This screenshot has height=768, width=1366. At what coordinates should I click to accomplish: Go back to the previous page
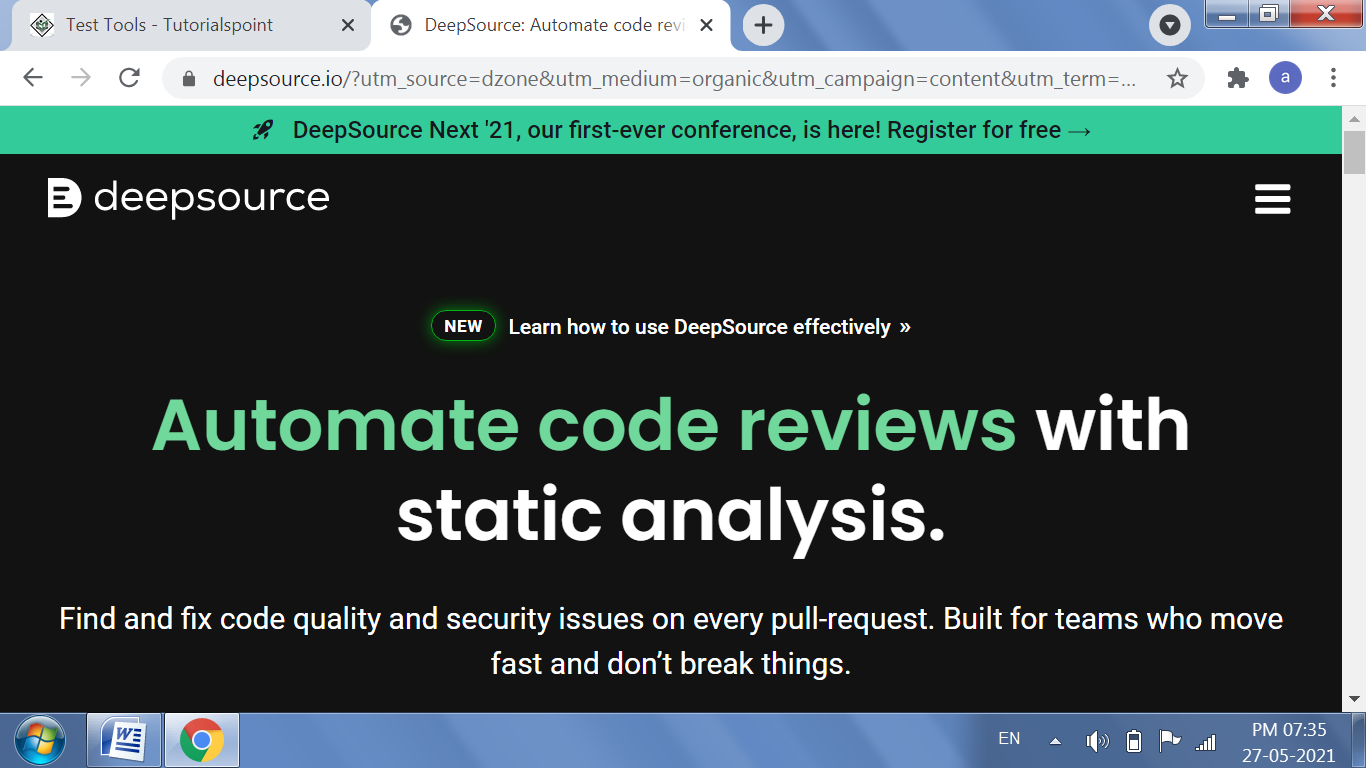click(33, 78)
